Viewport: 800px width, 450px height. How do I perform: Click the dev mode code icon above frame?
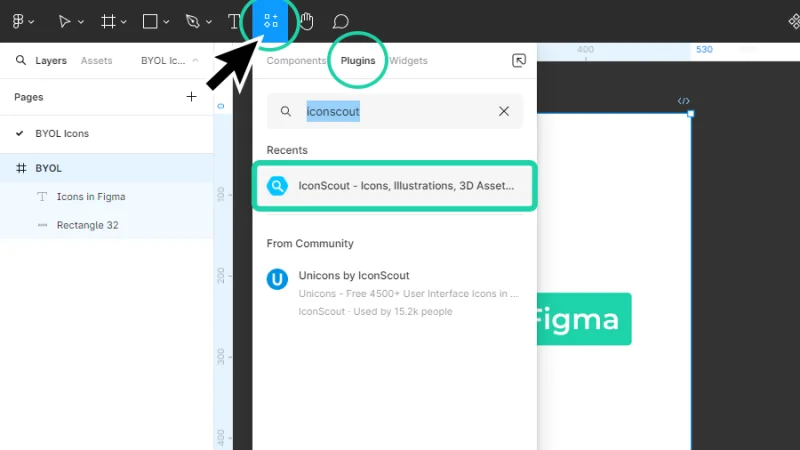(x=684, y=101)
